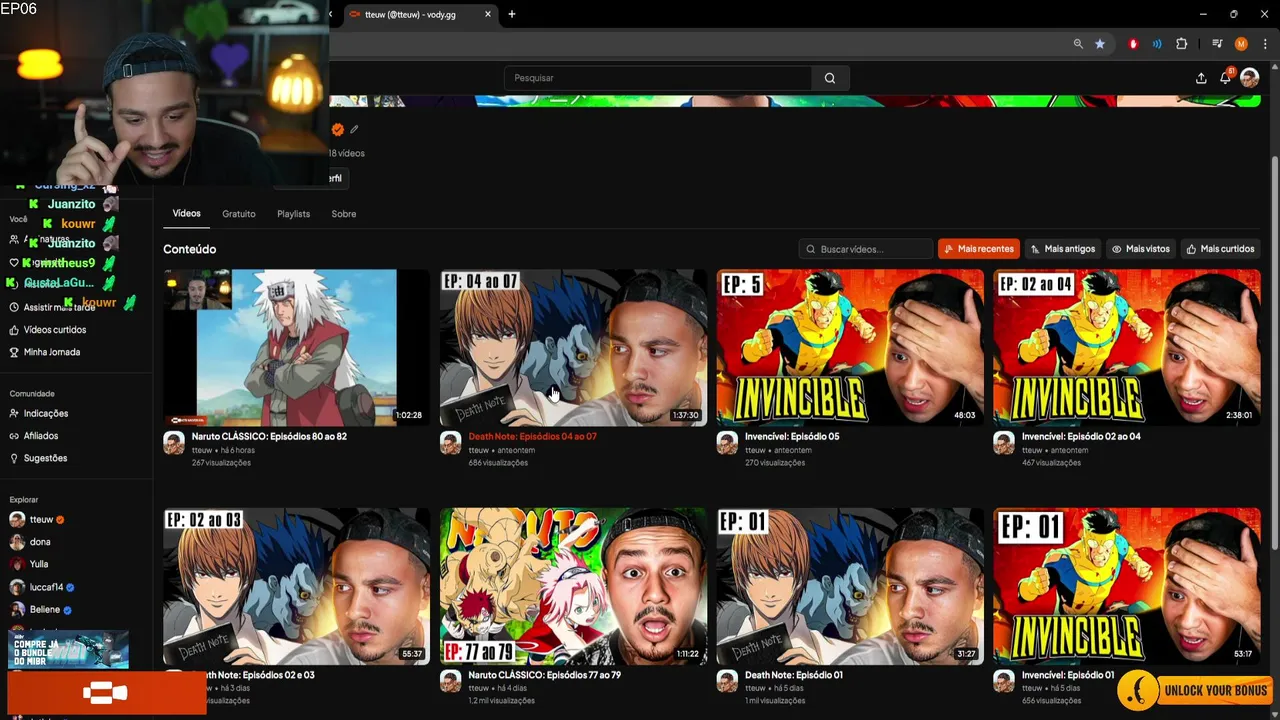Click the Unlock Your Bonus banner
This screenshot has height=720, width=1280.
pyautogui.click(x=1195, y=690)
